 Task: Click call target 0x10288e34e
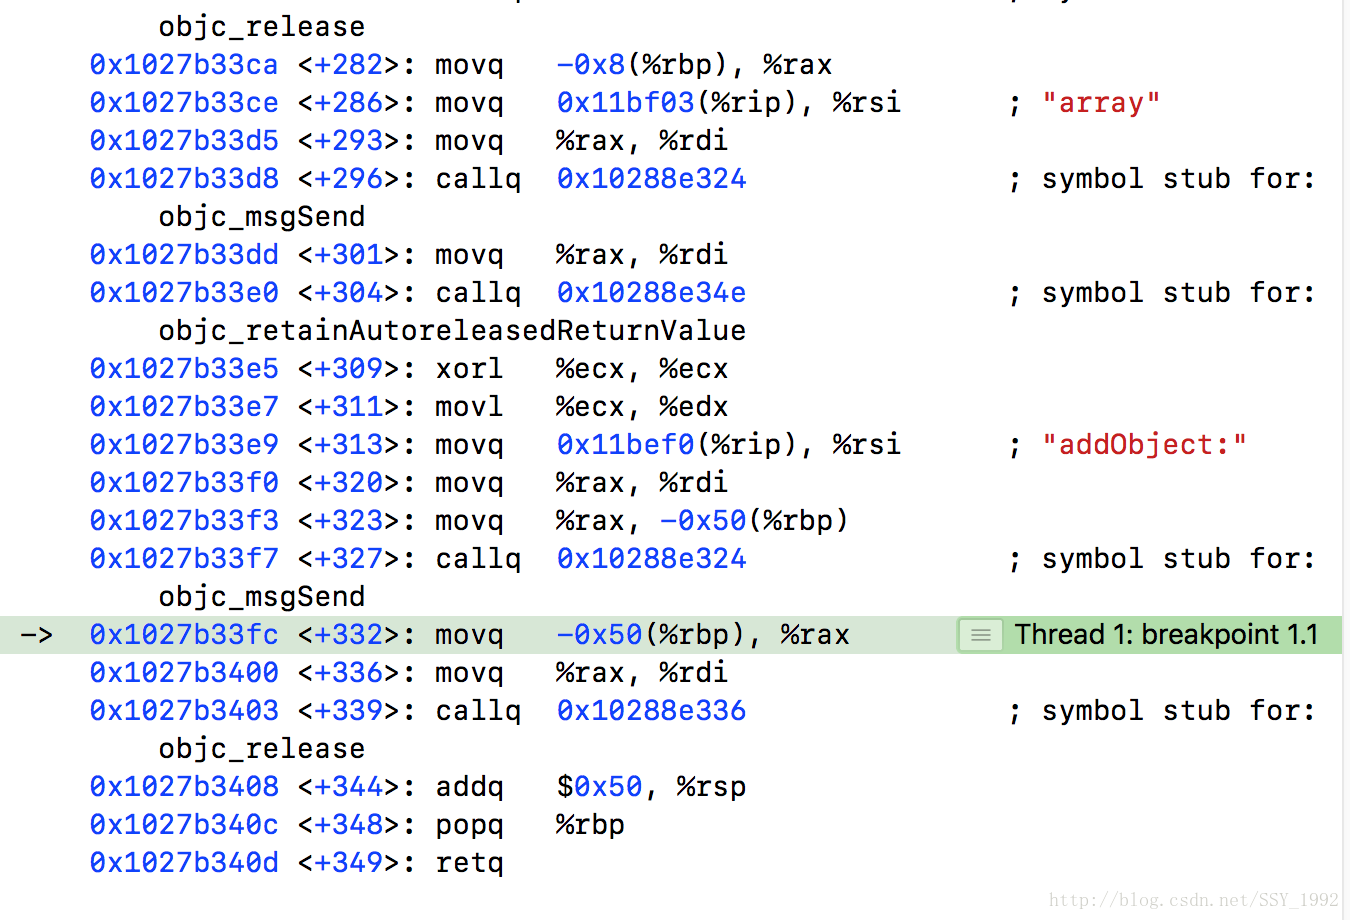(652, 293)
